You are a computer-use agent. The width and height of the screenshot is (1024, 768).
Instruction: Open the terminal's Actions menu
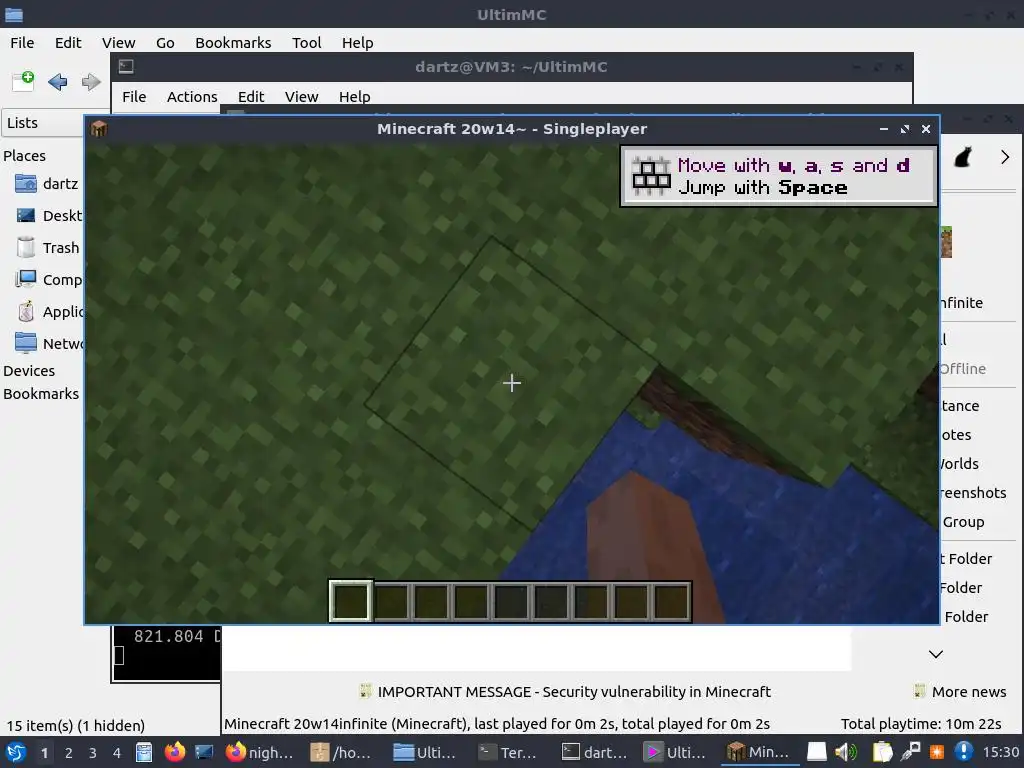(x=192, y=97)
